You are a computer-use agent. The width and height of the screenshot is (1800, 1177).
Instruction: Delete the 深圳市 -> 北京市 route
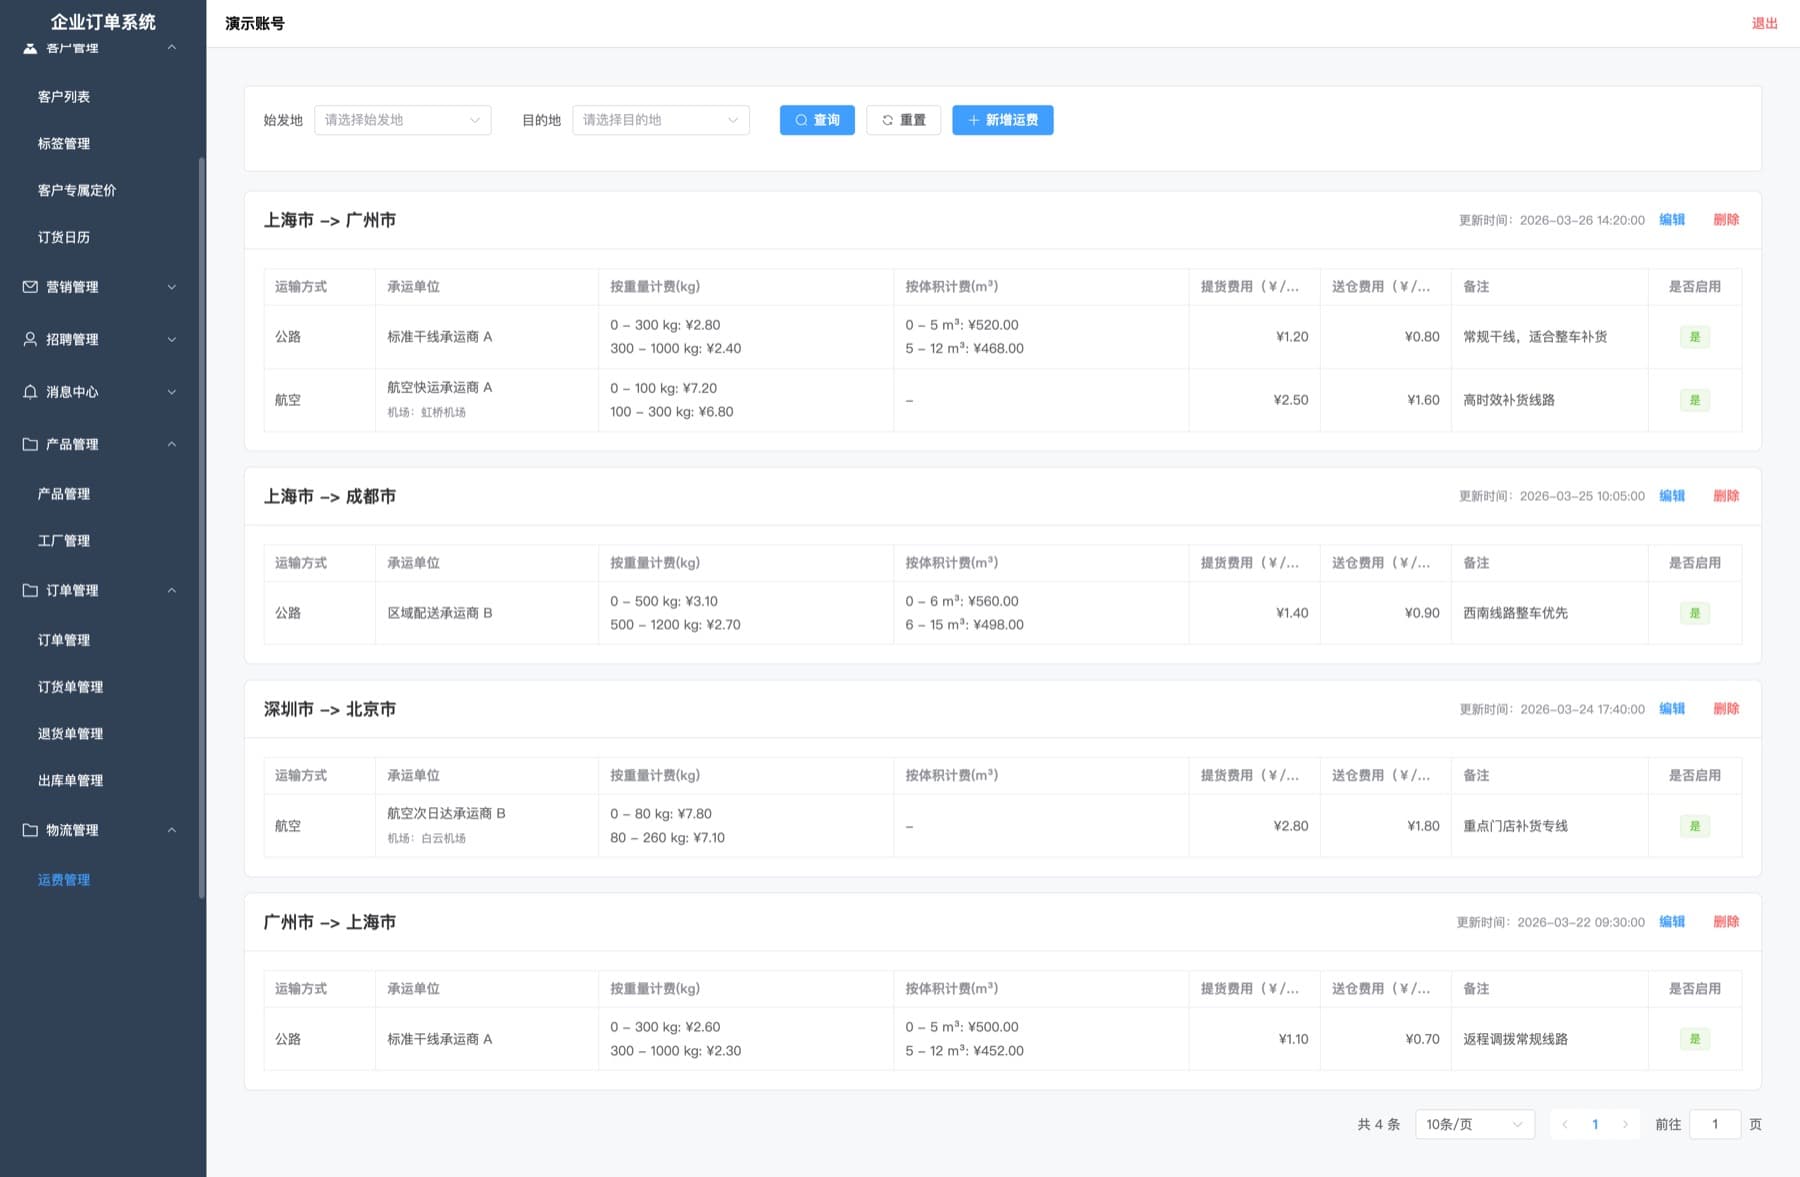coord(1726,709)
